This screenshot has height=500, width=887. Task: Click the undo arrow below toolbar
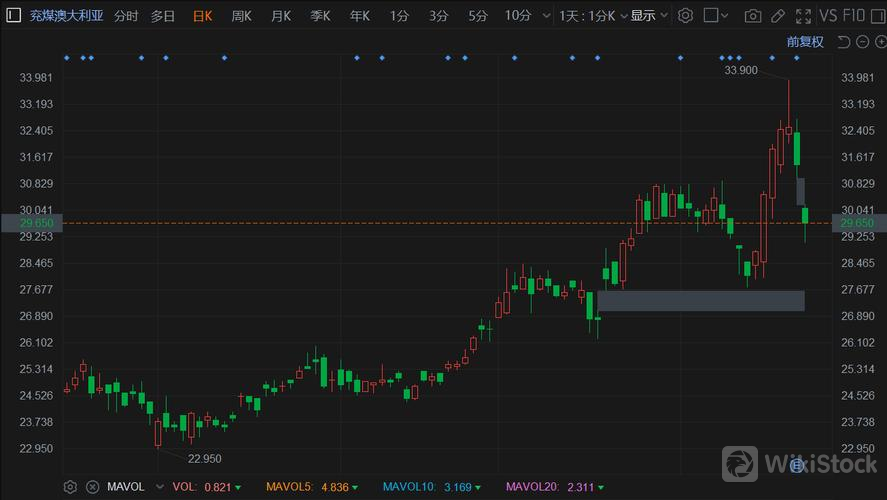click(x=843, y=42)
